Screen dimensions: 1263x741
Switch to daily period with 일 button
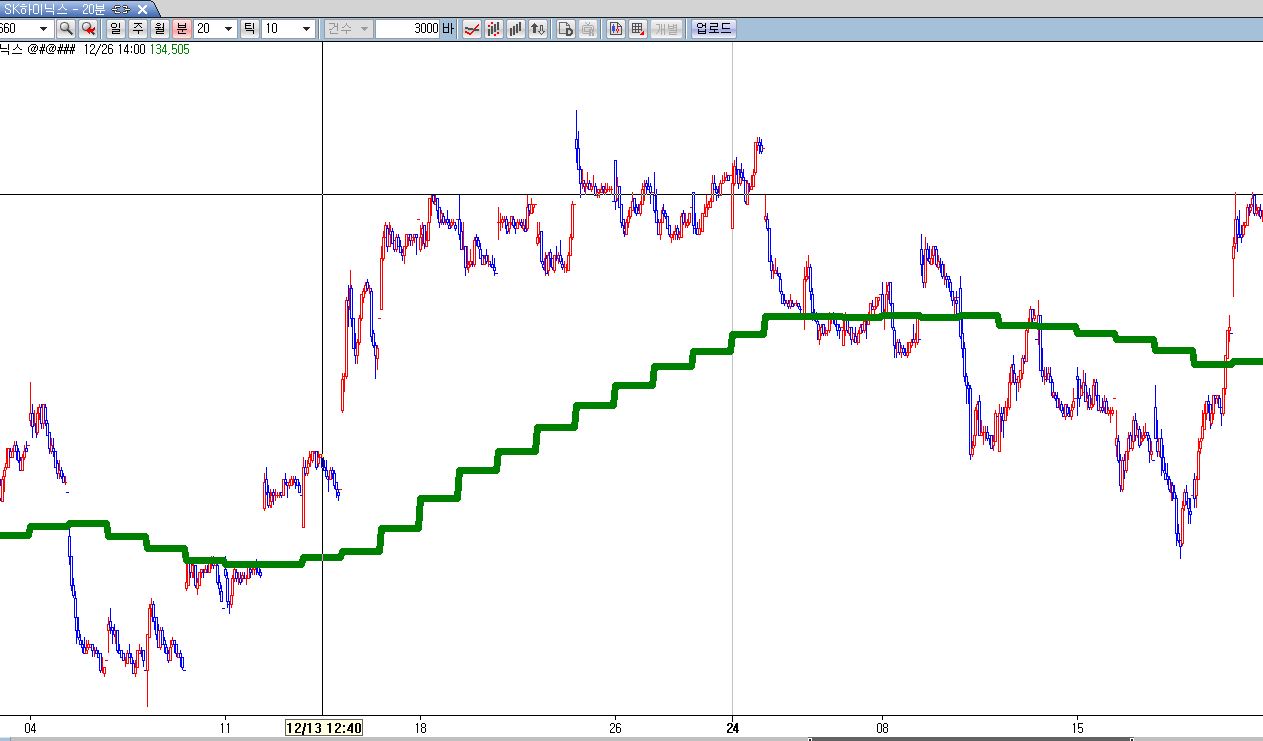pos(116,29)
